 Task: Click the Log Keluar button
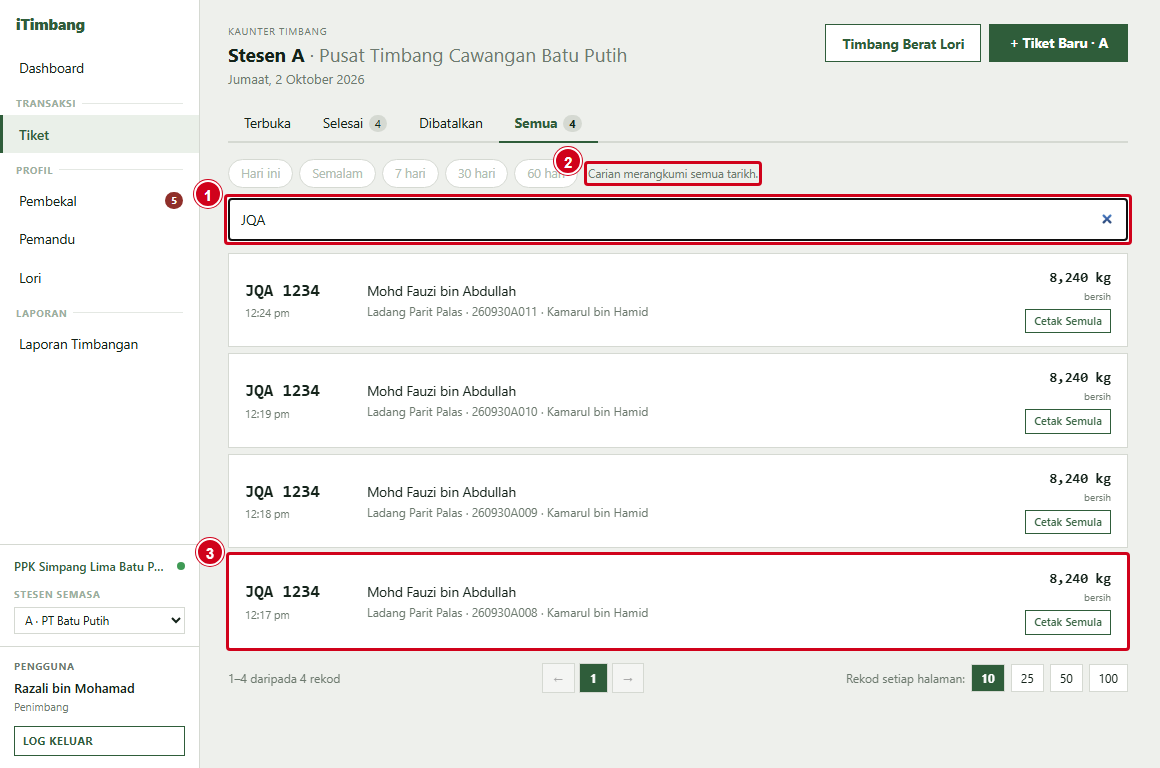99,741
